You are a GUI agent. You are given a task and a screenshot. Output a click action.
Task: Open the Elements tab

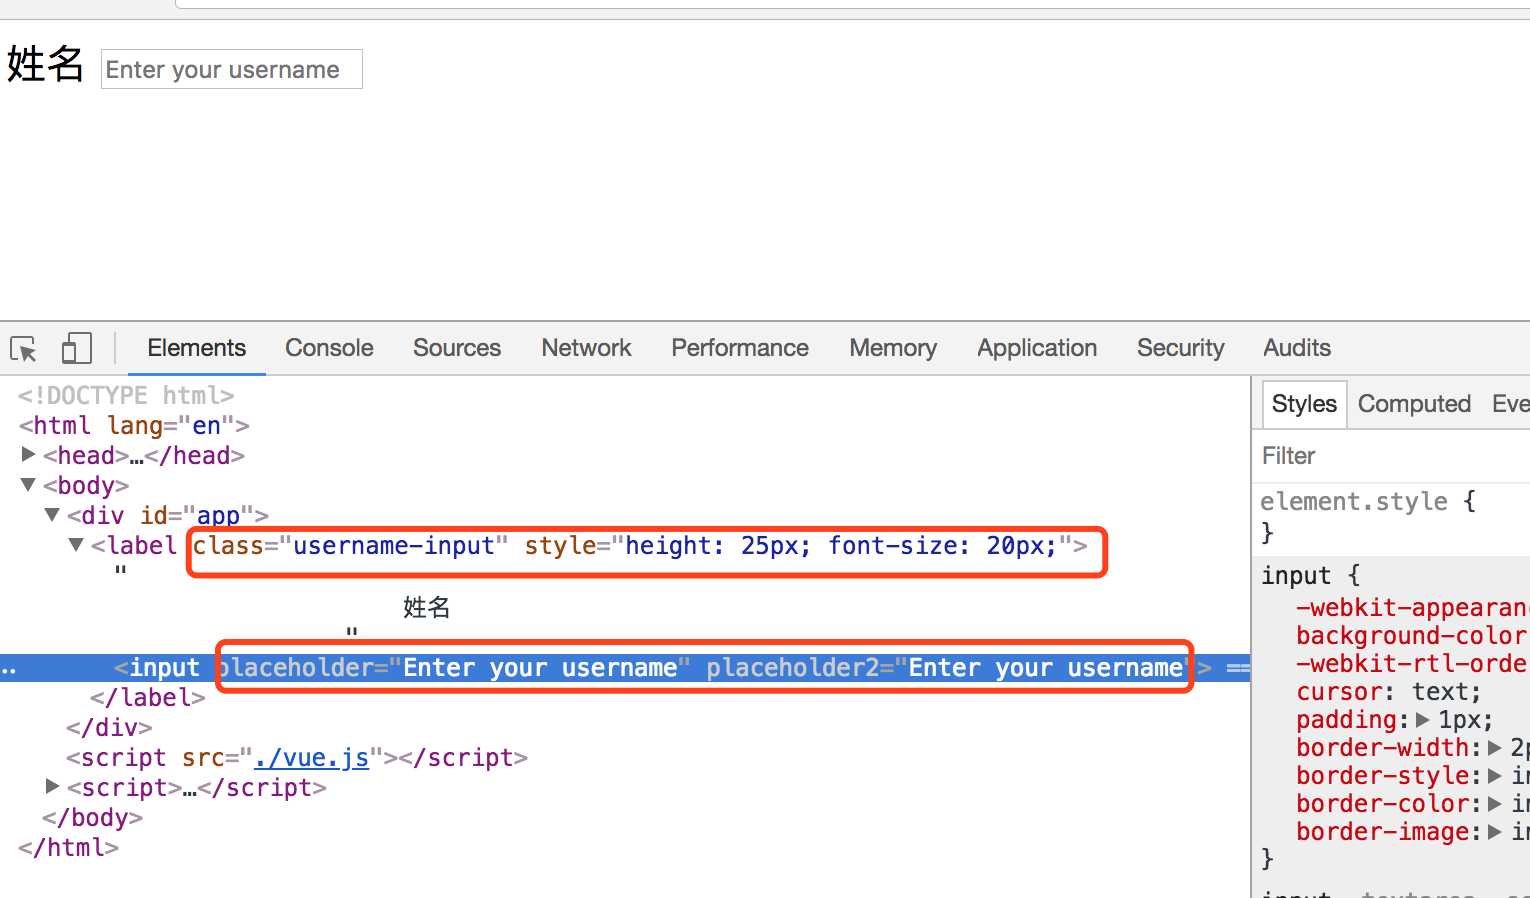tap(196, 348)
